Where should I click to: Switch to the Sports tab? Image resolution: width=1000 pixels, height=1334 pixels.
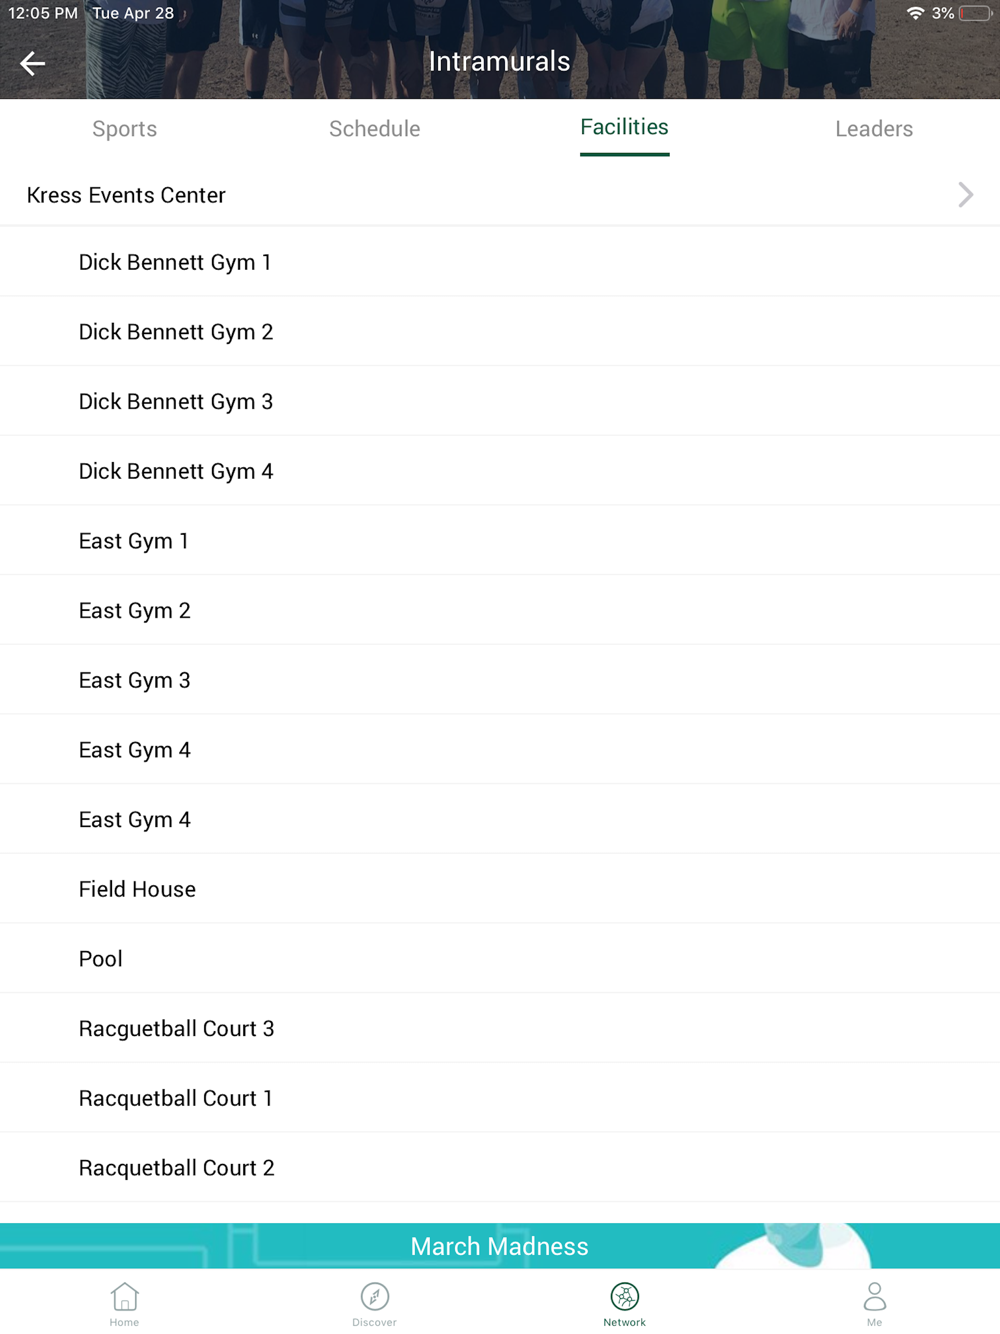pyautogui.click(x=125, y=129)
